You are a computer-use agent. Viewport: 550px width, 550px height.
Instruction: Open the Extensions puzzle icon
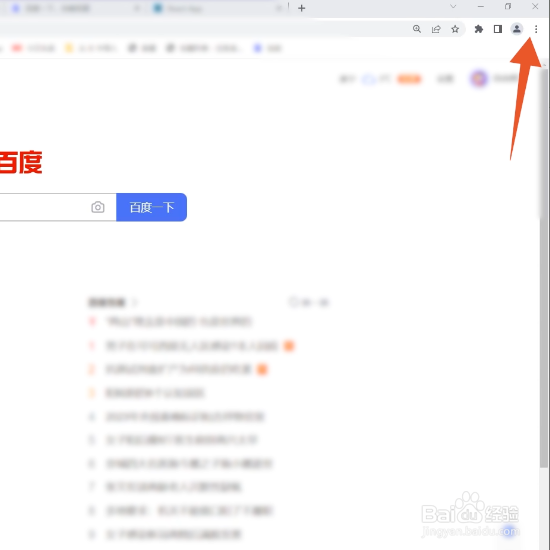[x=478, y=29]
